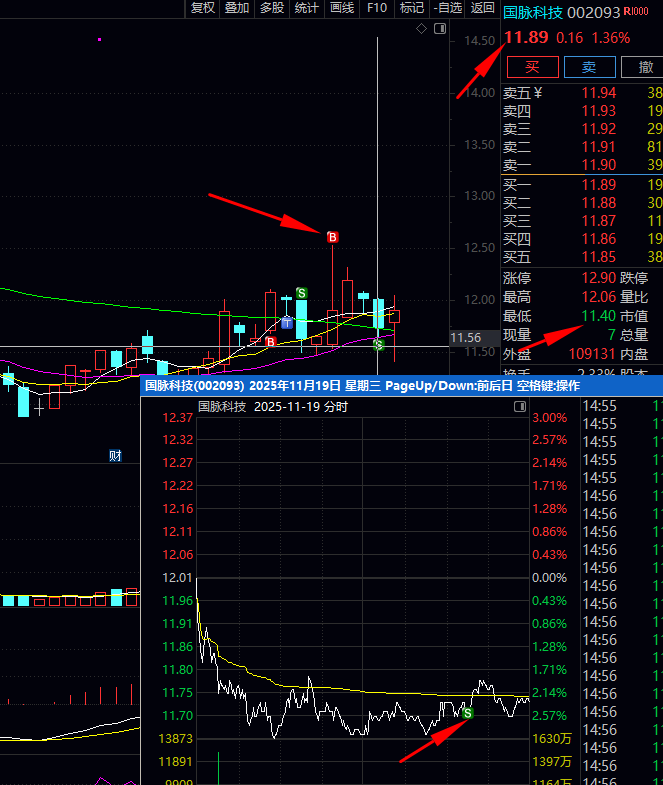
Task: Click the green S marker on crosshair line
Action: pos(379,344)
